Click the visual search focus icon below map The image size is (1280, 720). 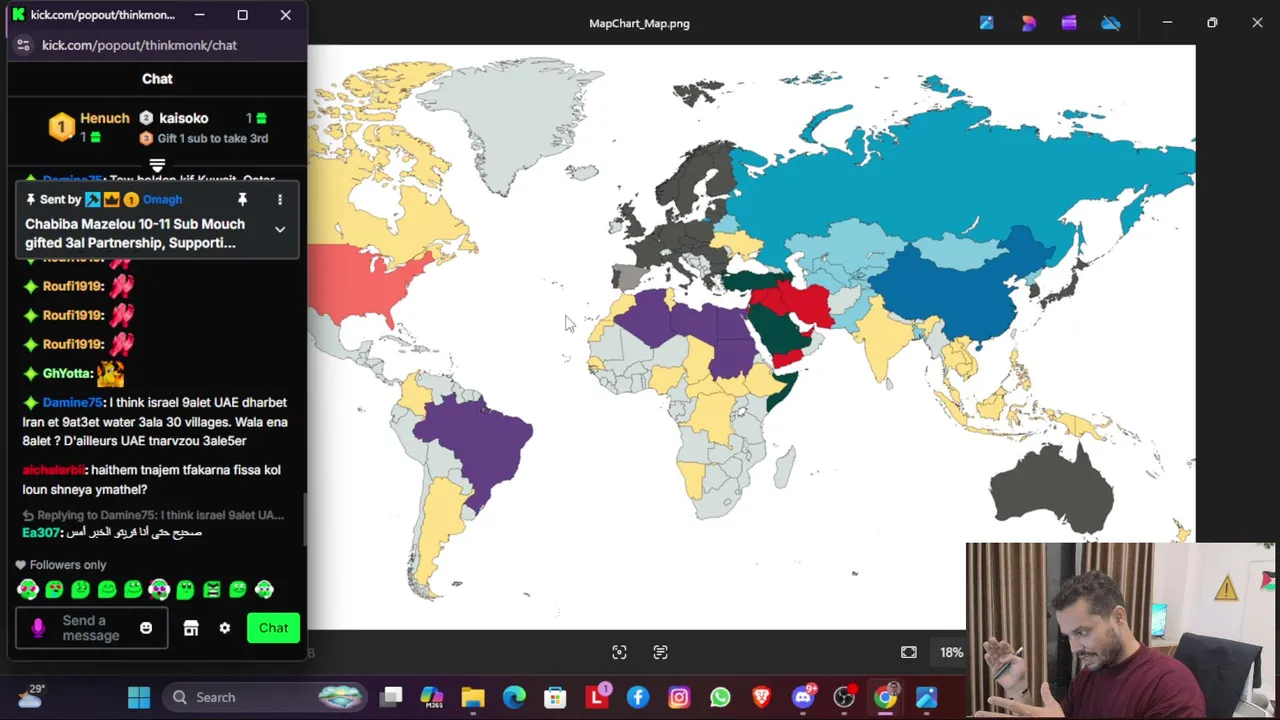619,652
